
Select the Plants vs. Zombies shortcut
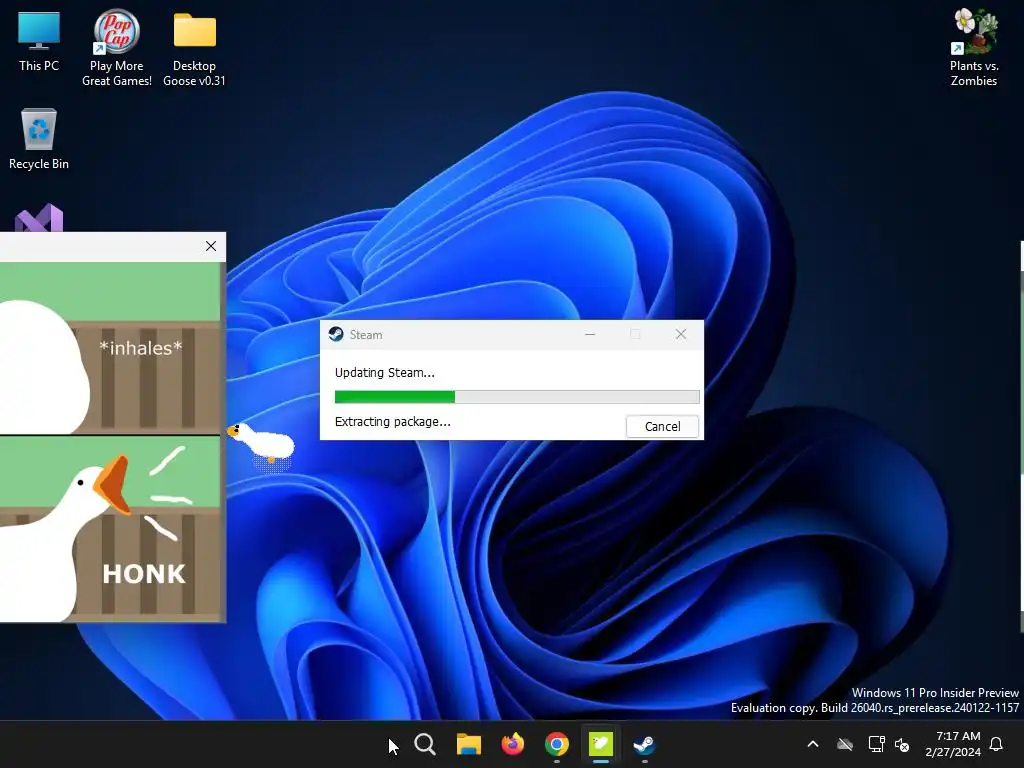pyautogui.click(x=974, y=47)
